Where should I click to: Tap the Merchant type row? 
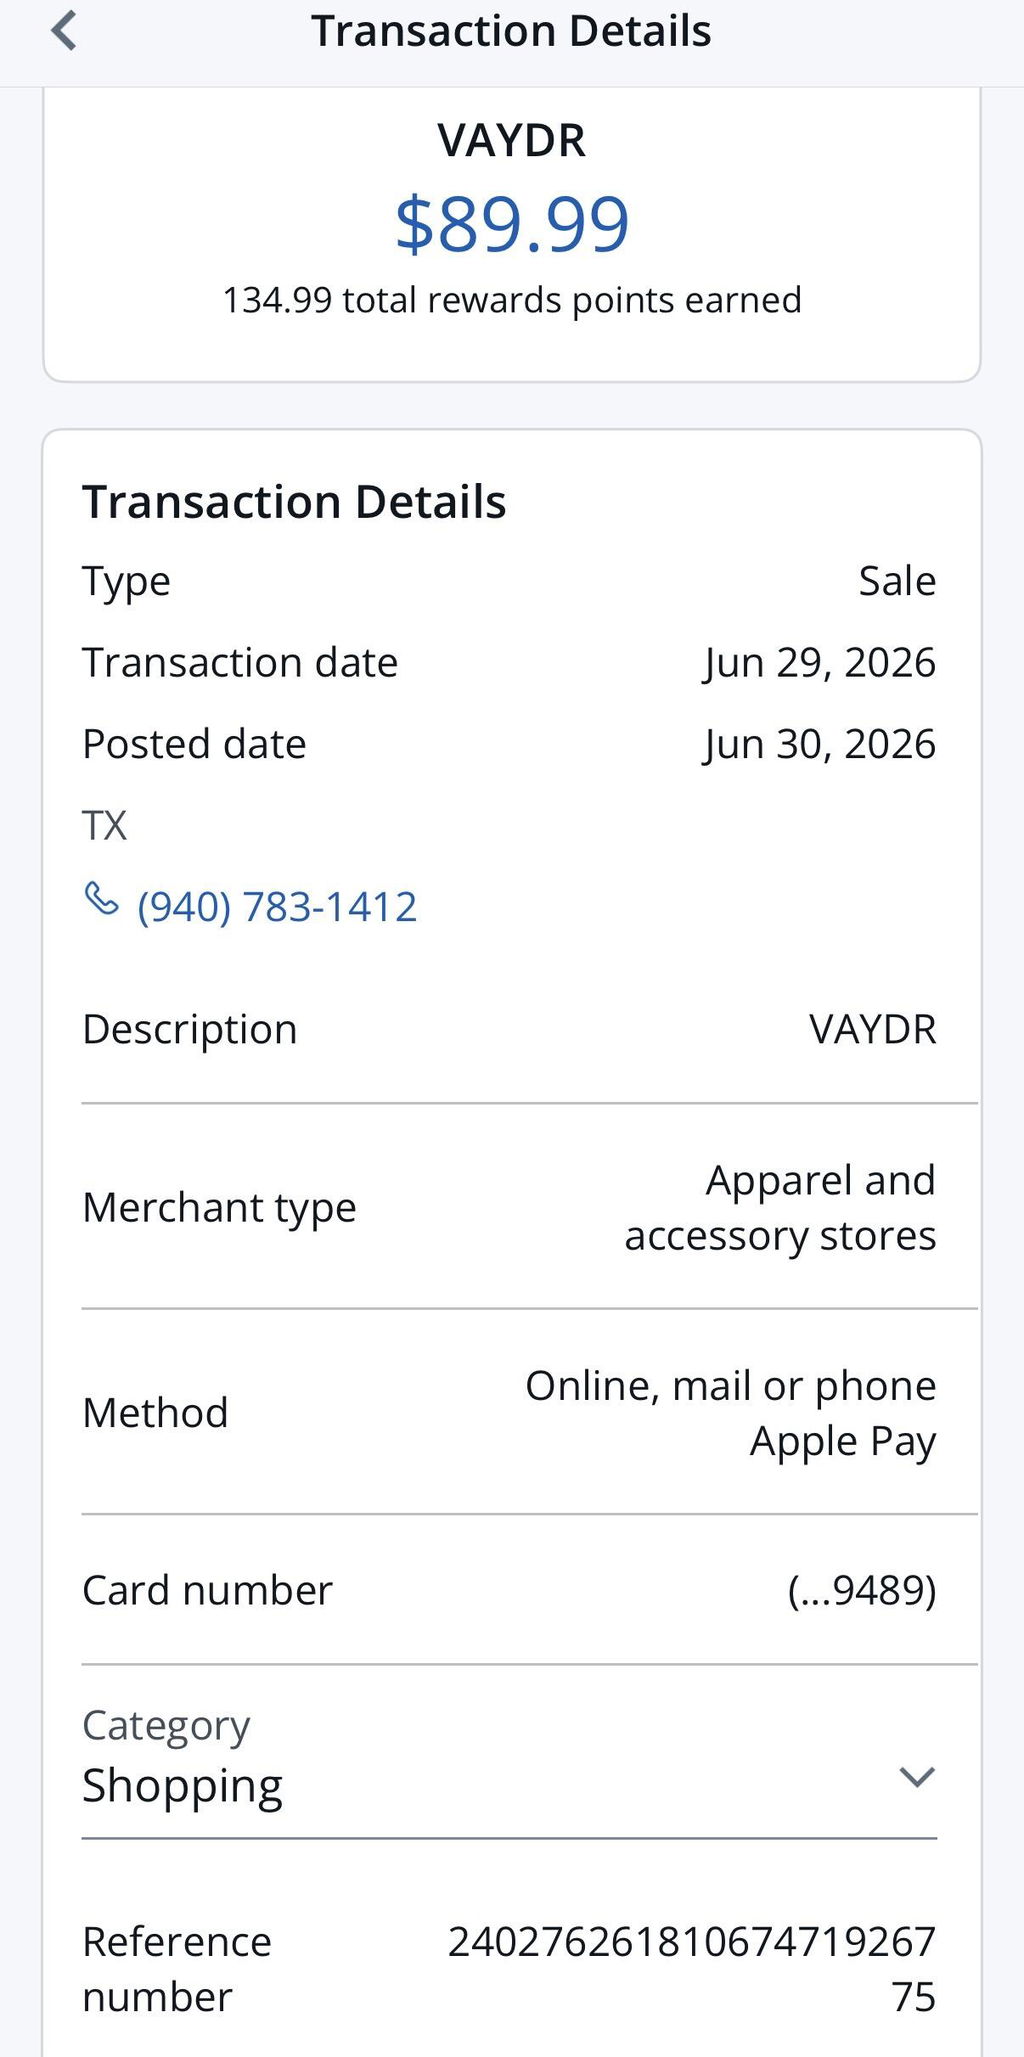point(509,1208)
